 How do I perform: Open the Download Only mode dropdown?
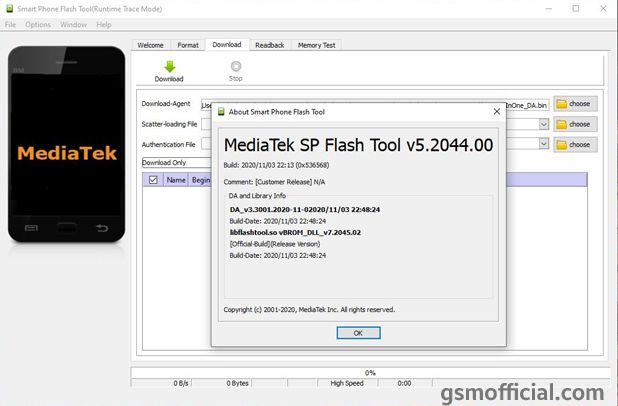coord(177,163)
